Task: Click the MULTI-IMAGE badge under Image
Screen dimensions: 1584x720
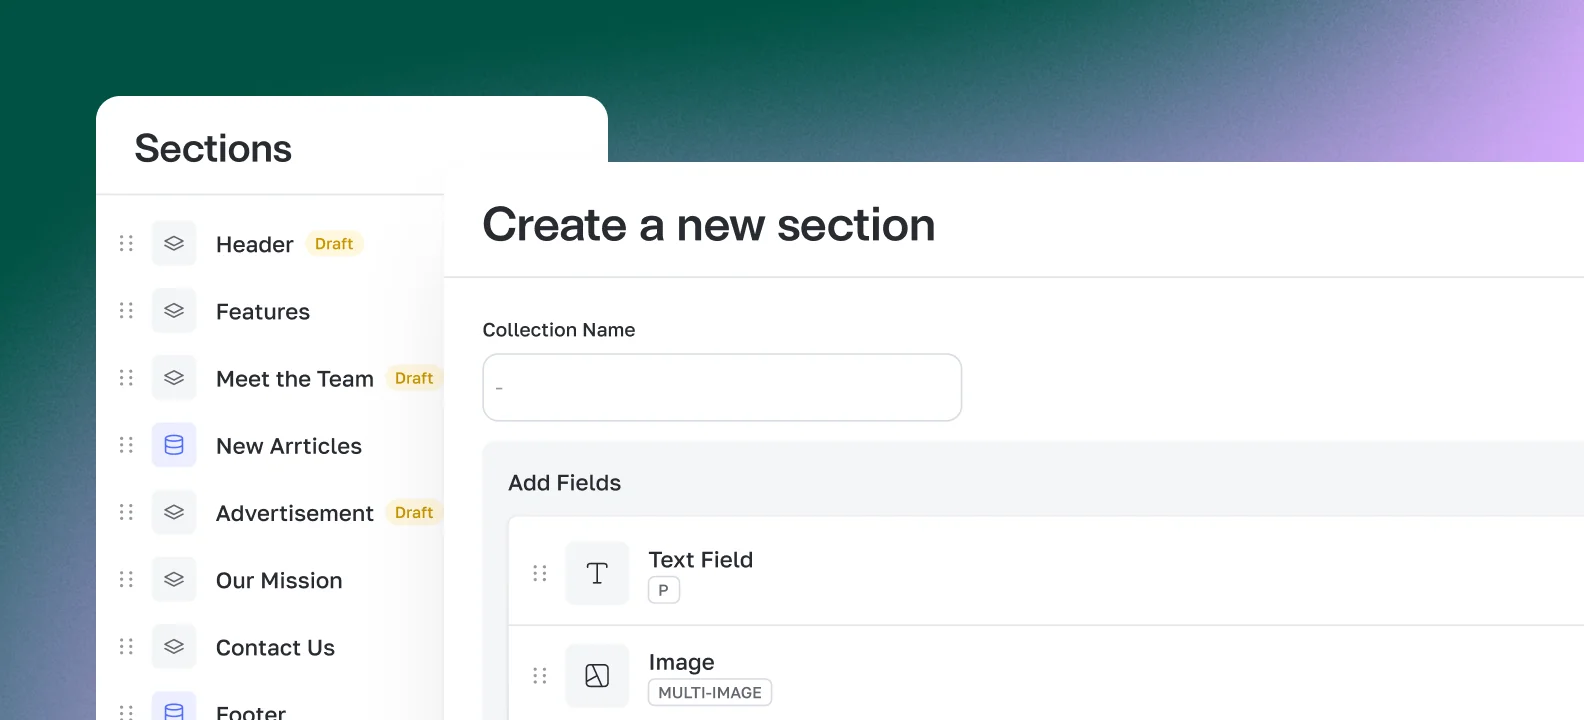Action: pos(710,692)
